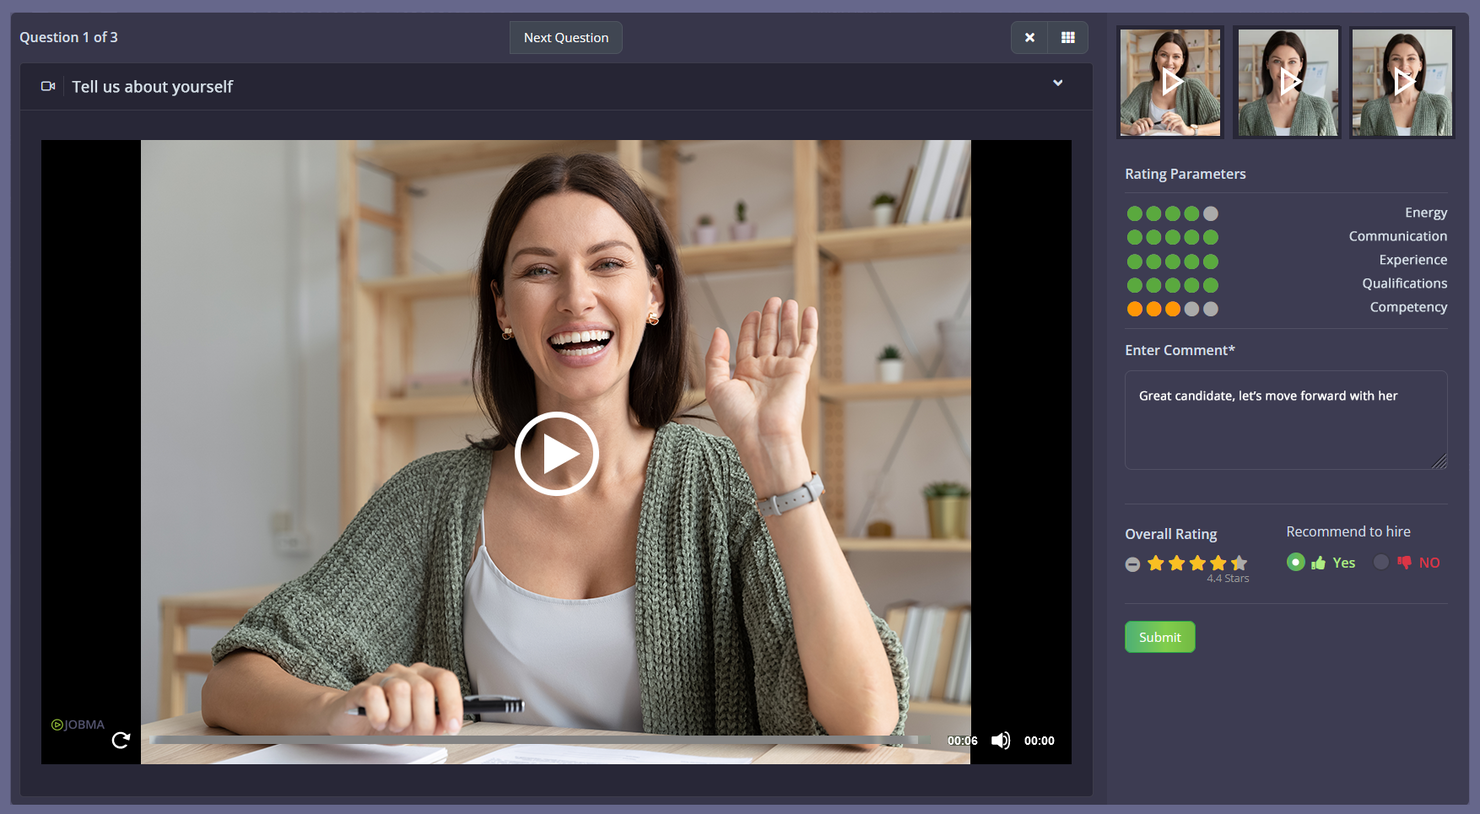Screen dimensions: 1480x814
Task: Open the second video thumbnail at the top
Action: [x=1287, y=82]
